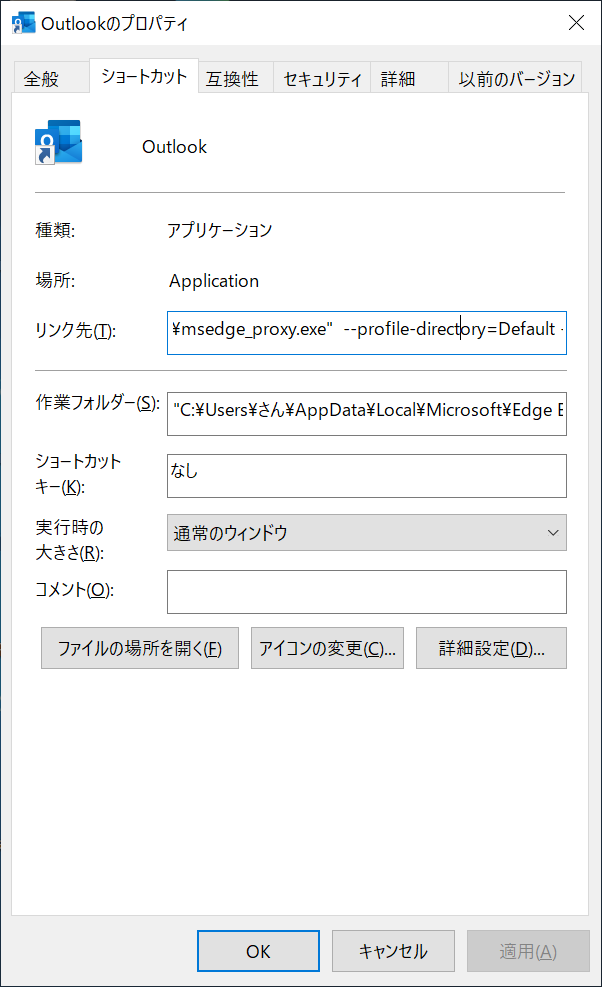This screenshot has height=987, width=602.
Task: Click ファイルの場所を開く button
Action: point(140,648)
